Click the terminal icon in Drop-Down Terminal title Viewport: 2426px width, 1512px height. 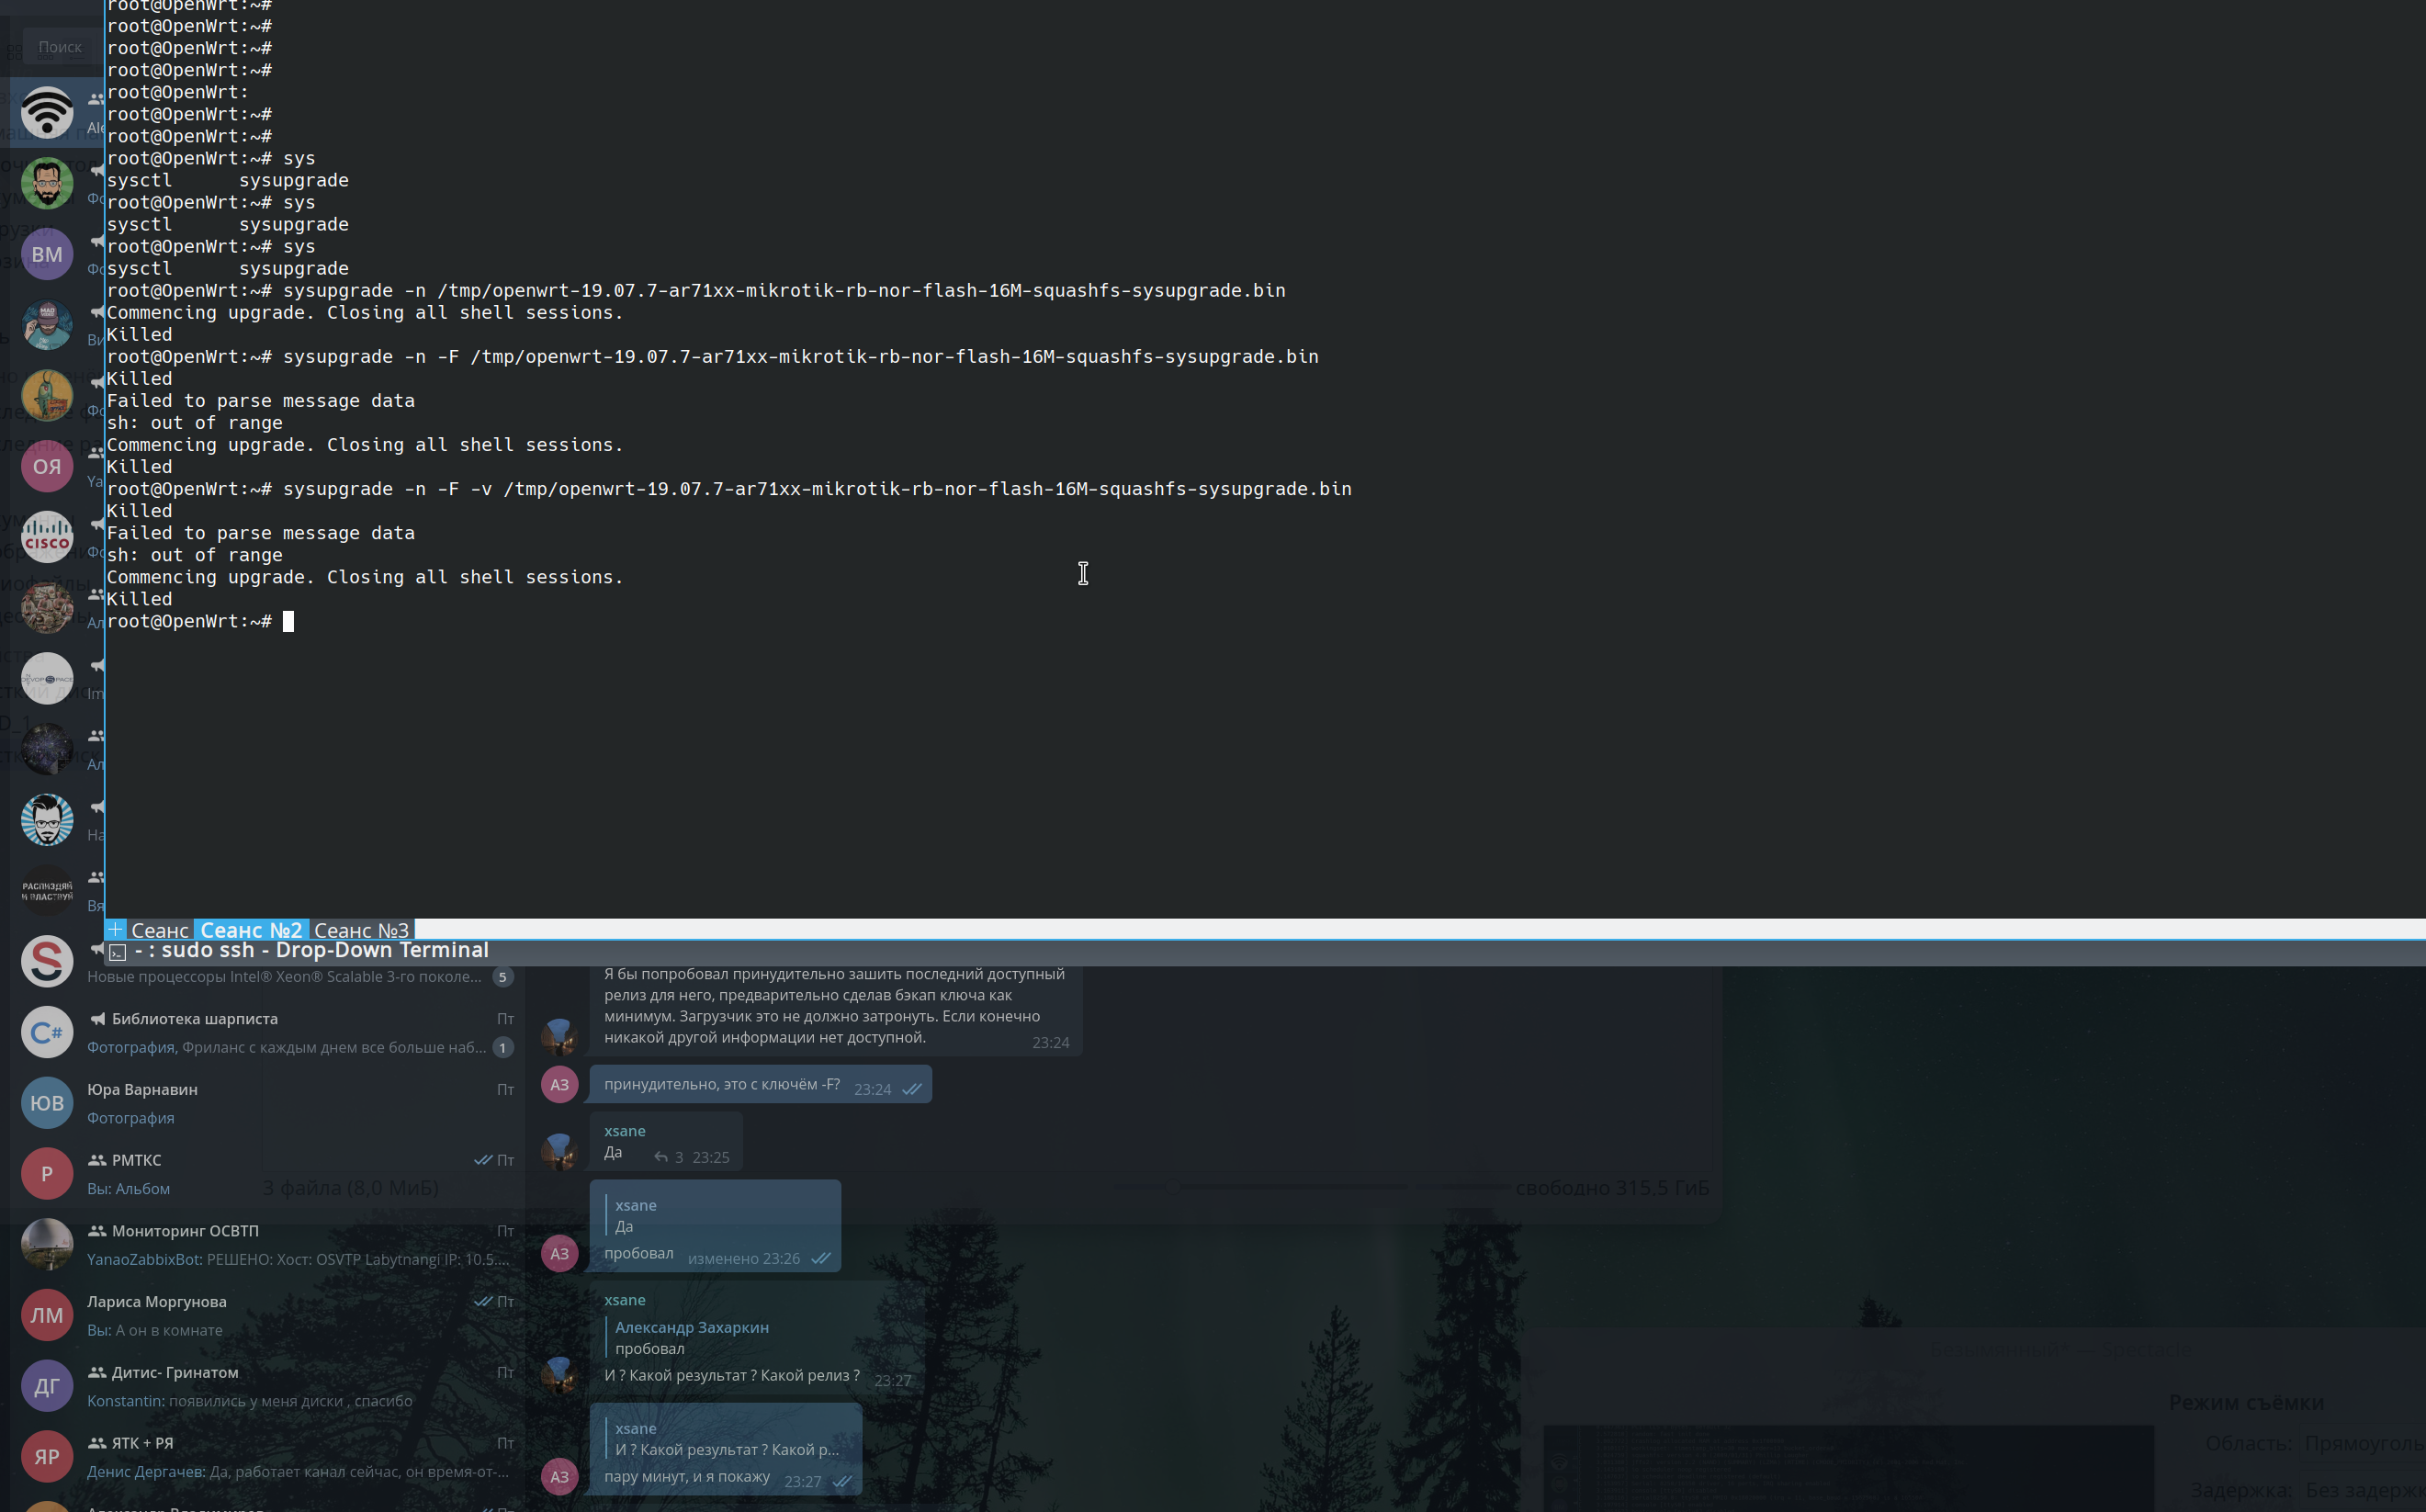pyautogui.click(x=118, y=952)
